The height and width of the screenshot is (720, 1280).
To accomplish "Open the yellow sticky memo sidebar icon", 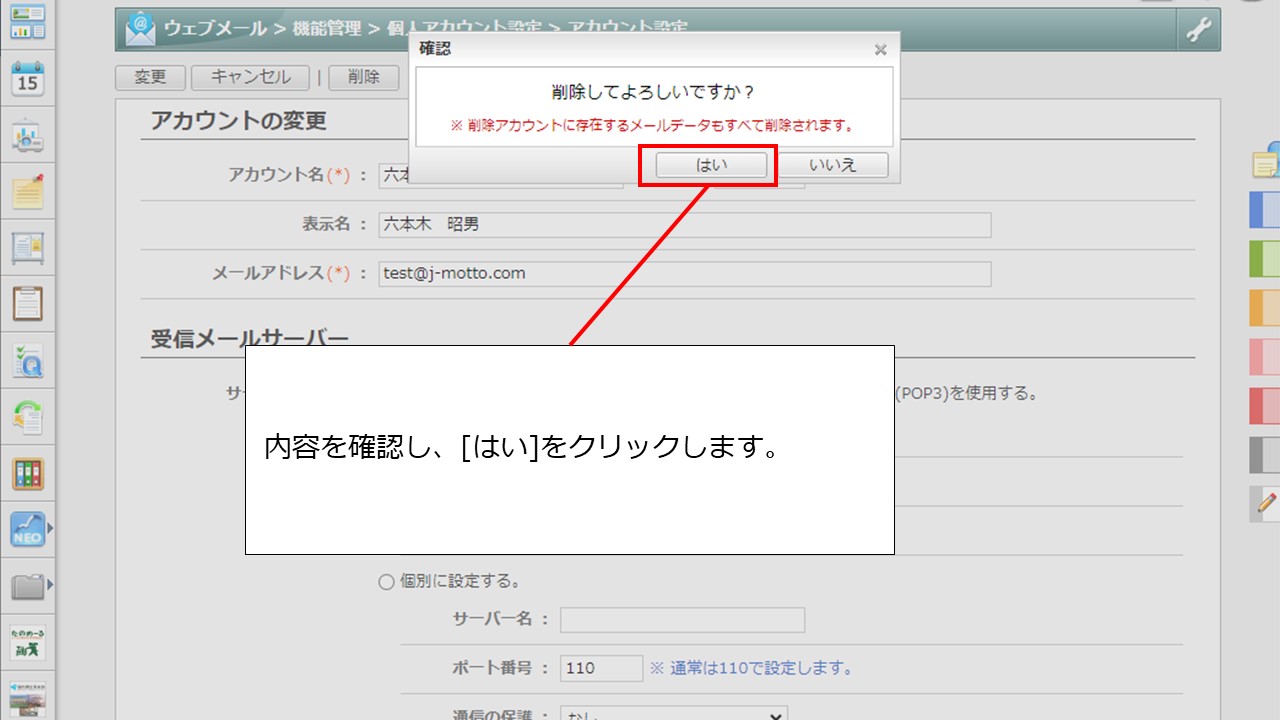I will click(x=28, y=191).
